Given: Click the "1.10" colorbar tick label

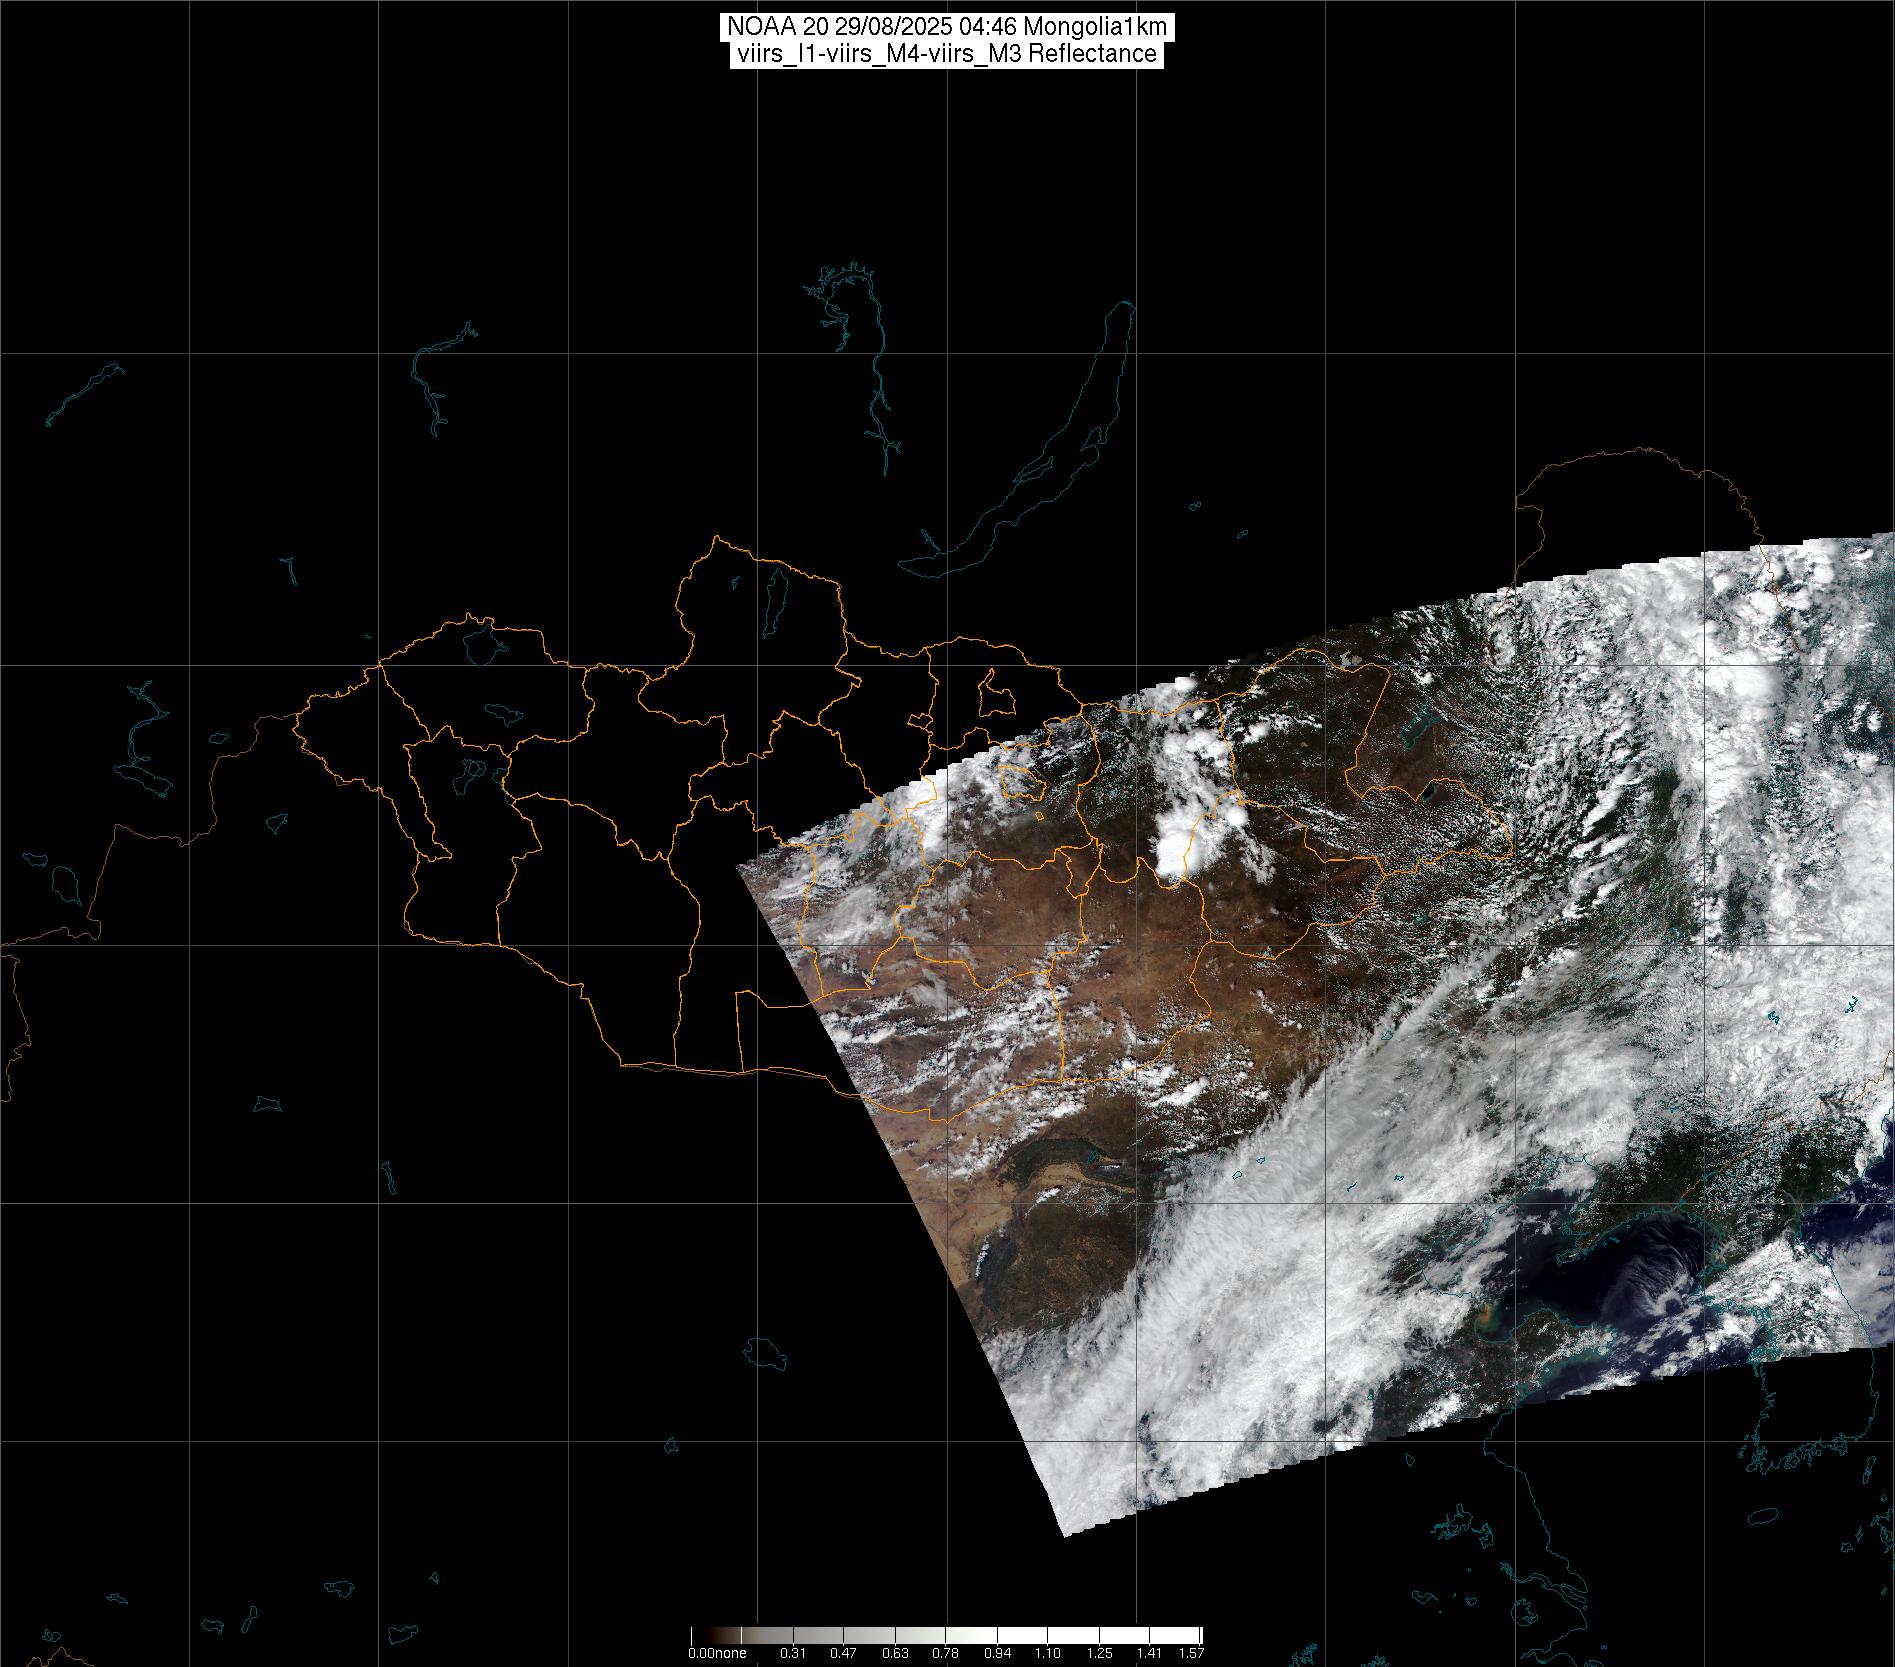Looking at the screenshot, I should [1048, 1653].
